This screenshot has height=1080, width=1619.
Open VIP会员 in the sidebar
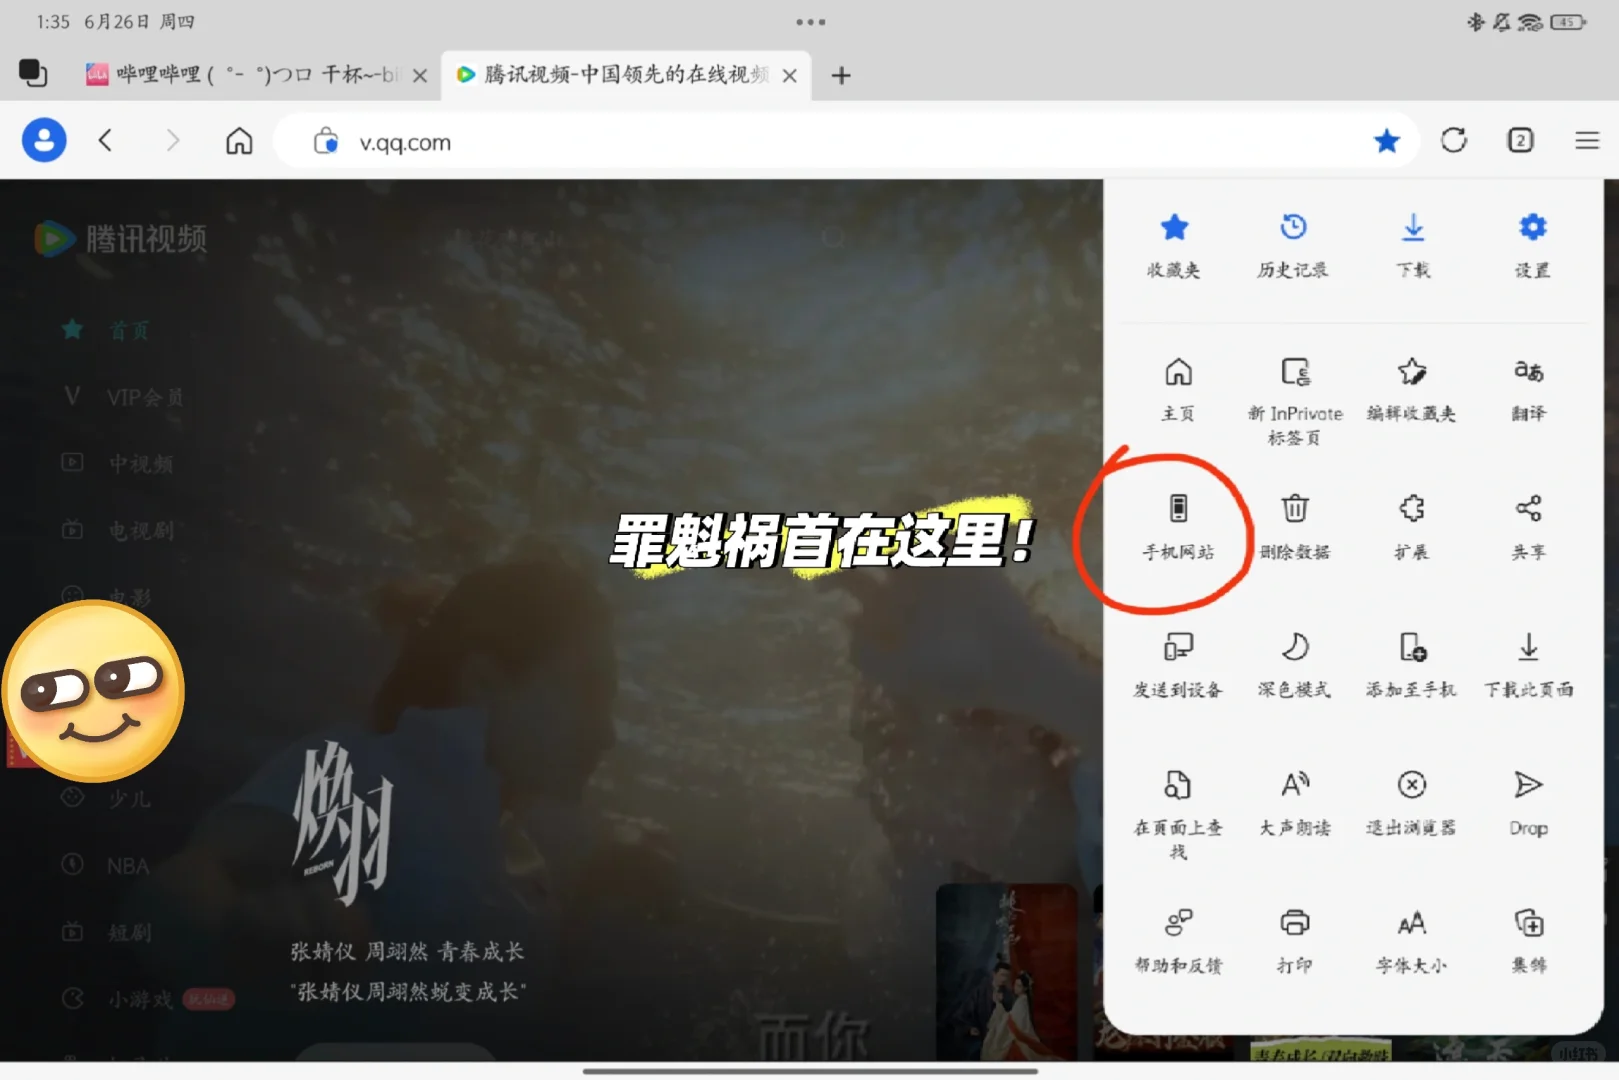point(123,397)
